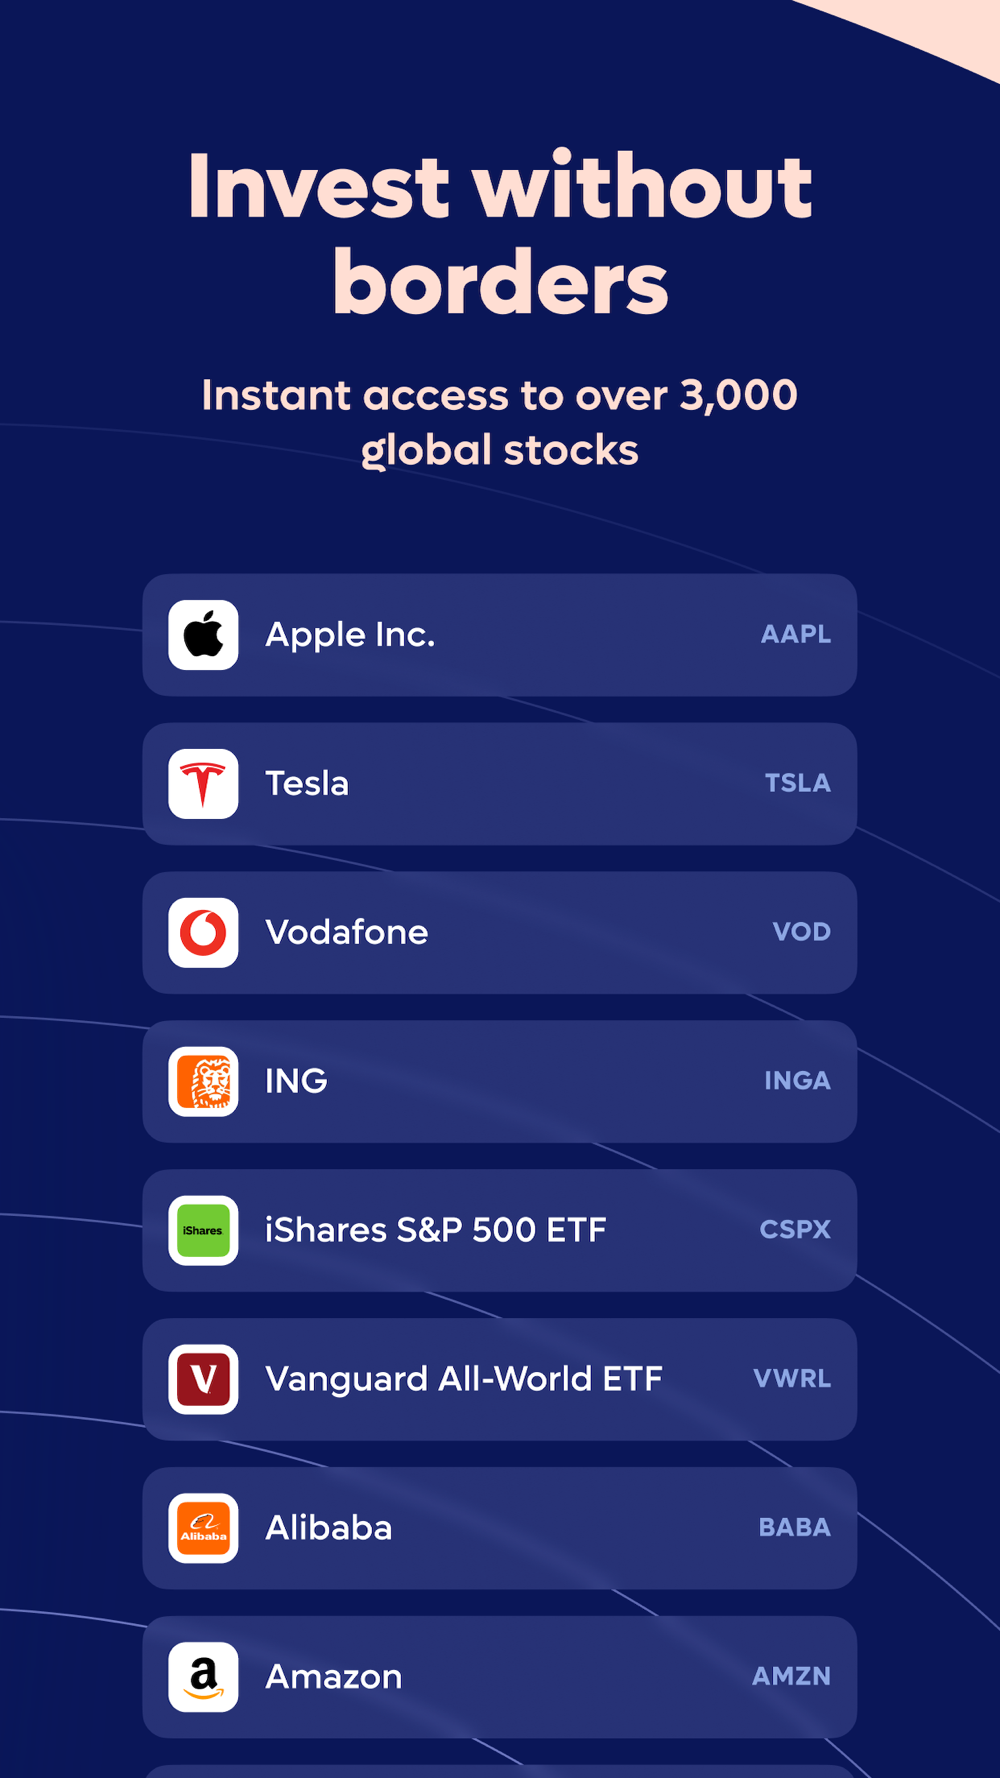
Task: Click the BABA ticker label
Action: pos(795,1528)
